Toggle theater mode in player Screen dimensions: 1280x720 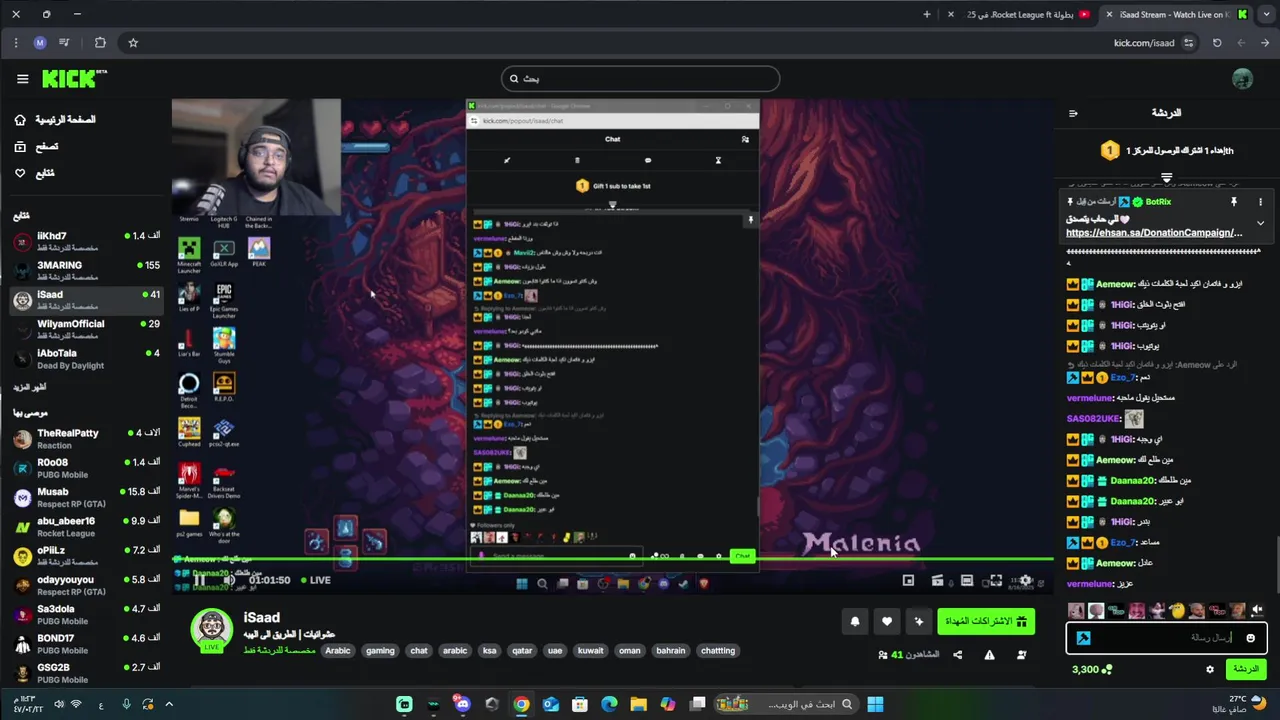click(x=966, y=580)
